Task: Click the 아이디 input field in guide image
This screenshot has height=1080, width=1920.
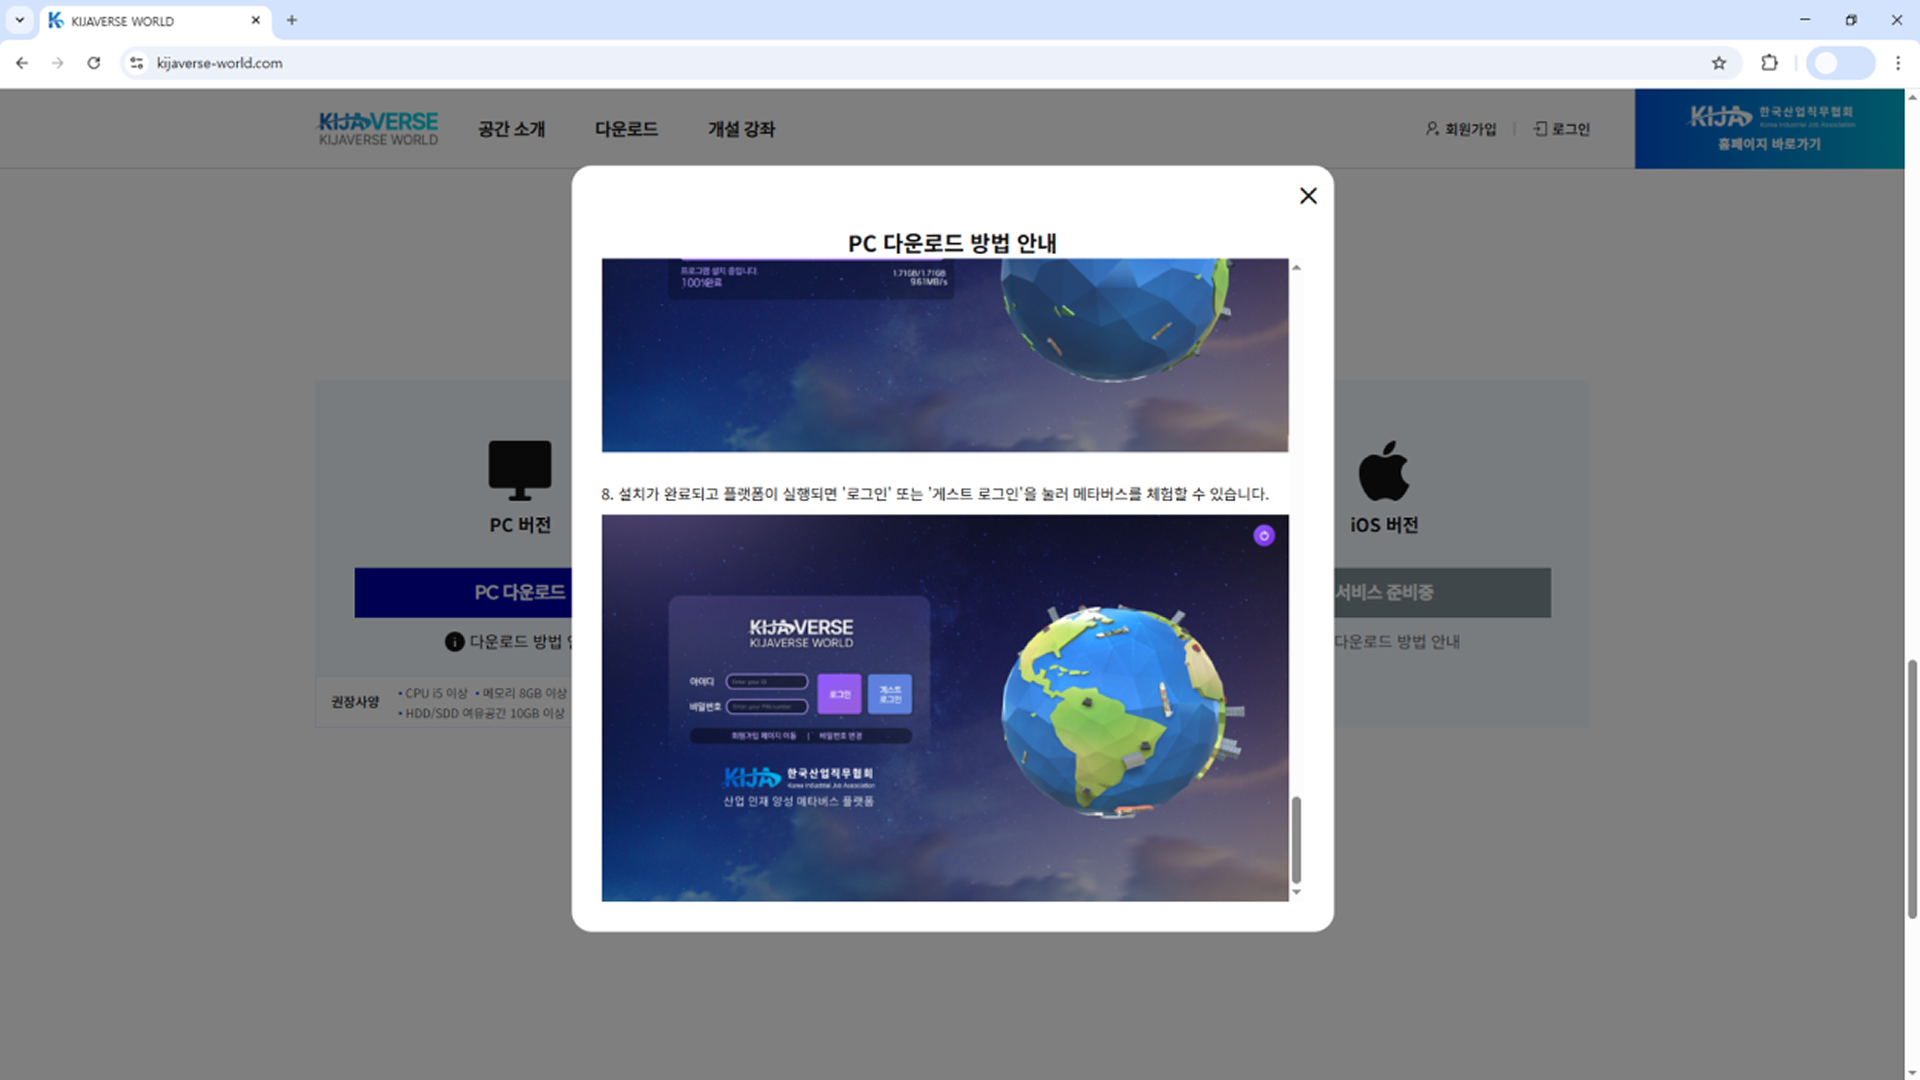Action: [767, 681]
